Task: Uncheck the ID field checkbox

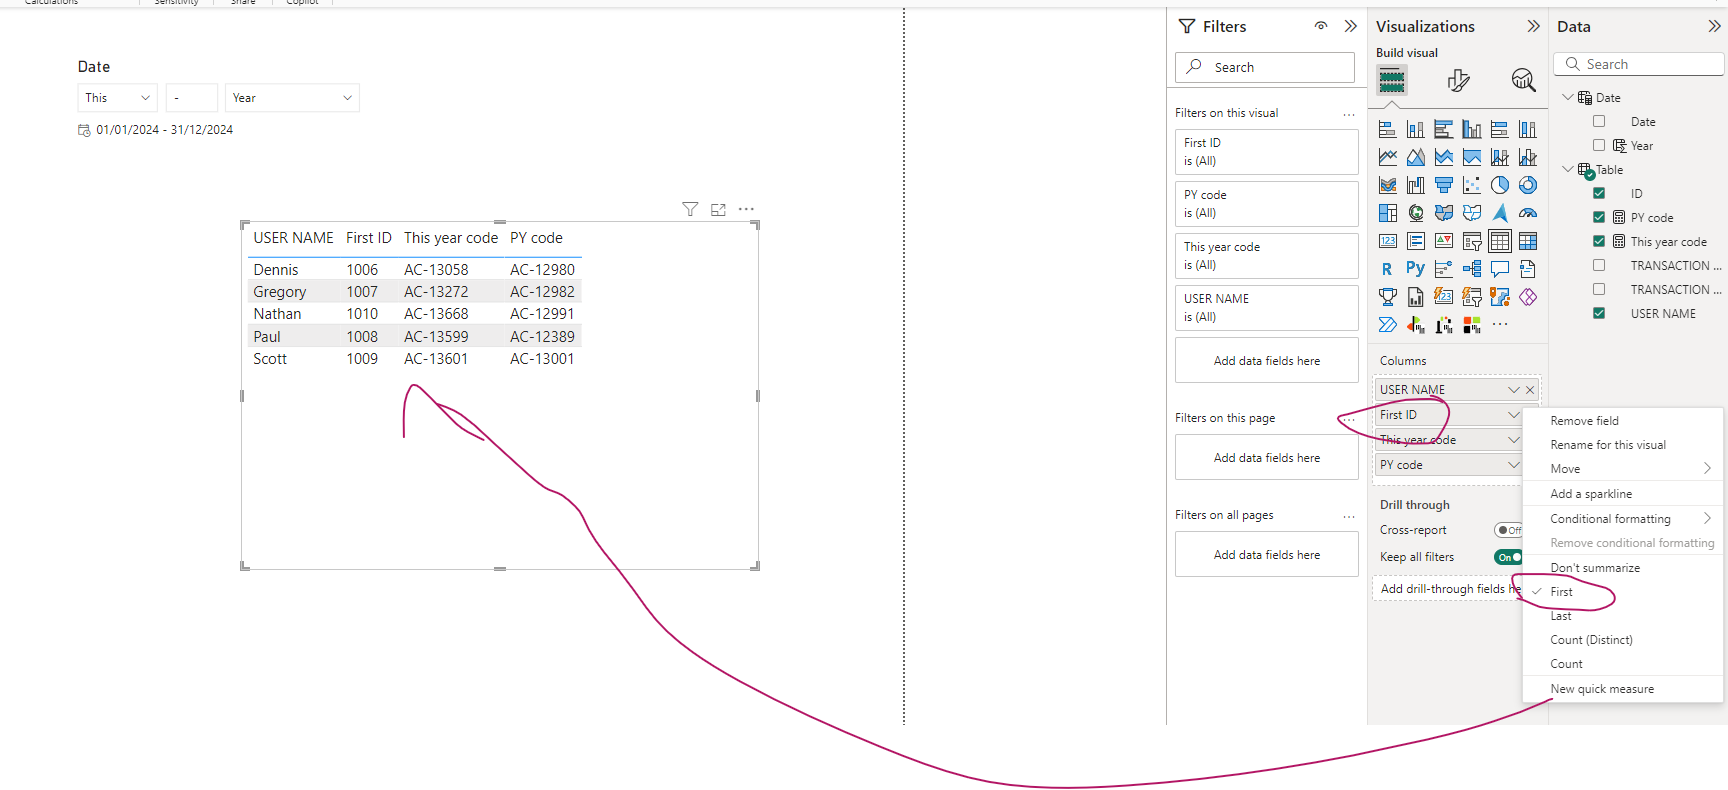Action: coord(1599,193)
